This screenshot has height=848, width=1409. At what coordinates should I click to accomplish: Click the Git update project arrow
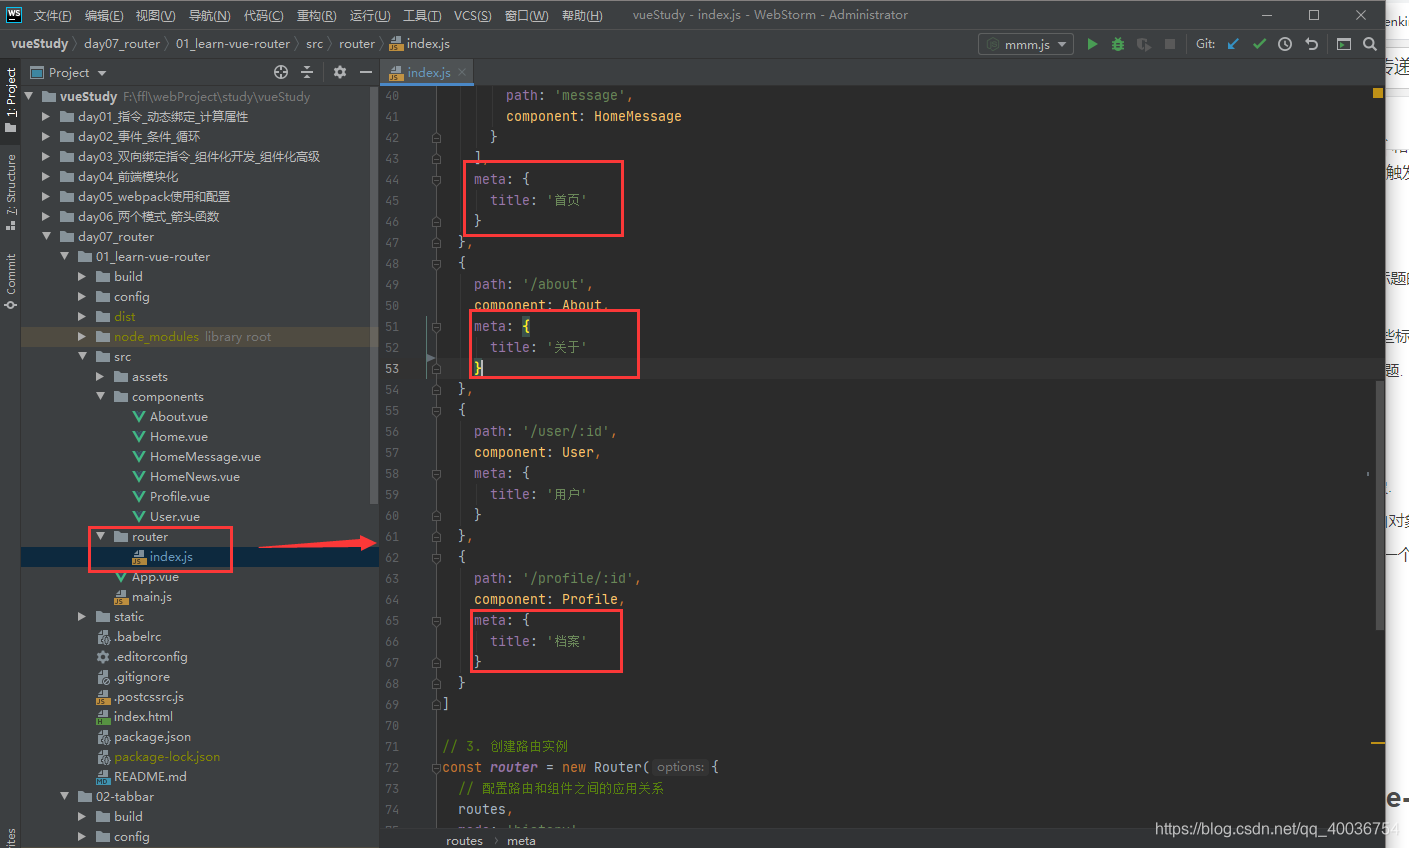[x=1233, y=44]
